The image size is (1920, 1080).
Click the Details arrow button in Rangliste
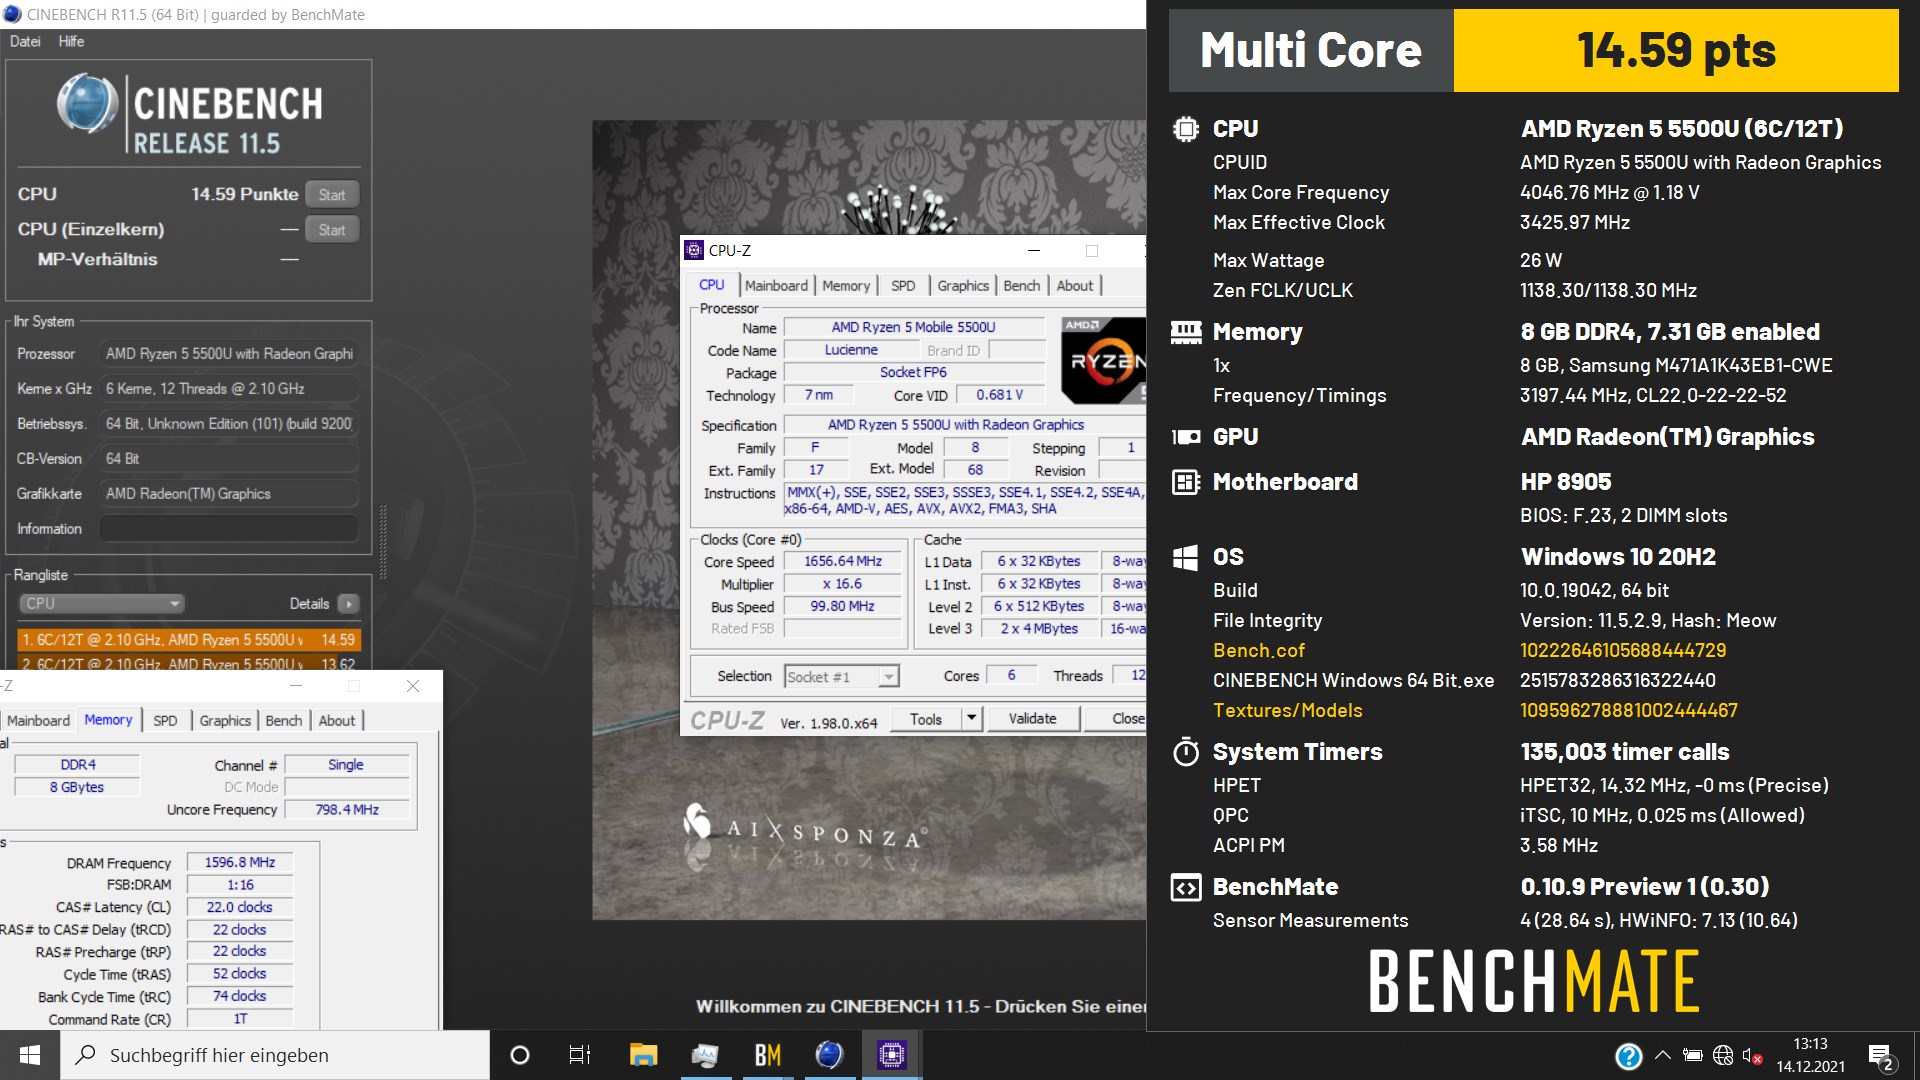tap(348, 603)
